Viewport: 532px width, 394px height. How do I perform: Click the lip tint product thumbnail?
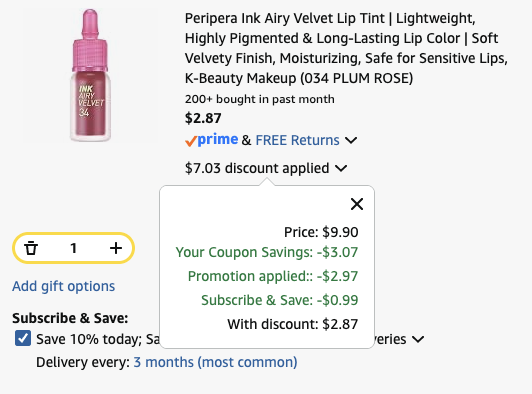click(x=90, y=75)
